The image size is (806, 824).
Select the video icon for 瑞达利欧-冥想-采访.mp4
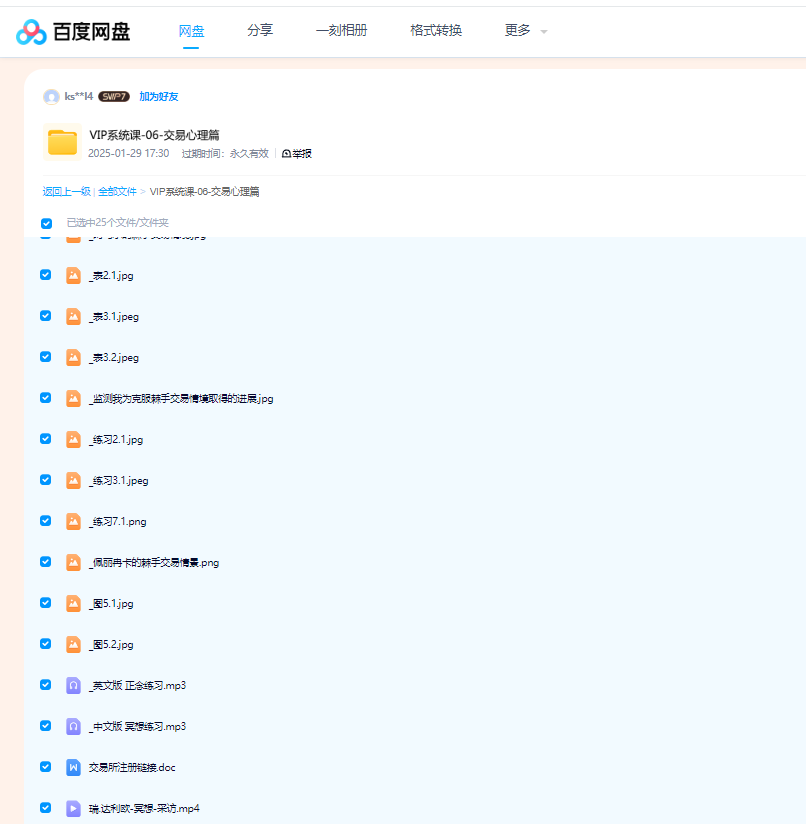73,808
